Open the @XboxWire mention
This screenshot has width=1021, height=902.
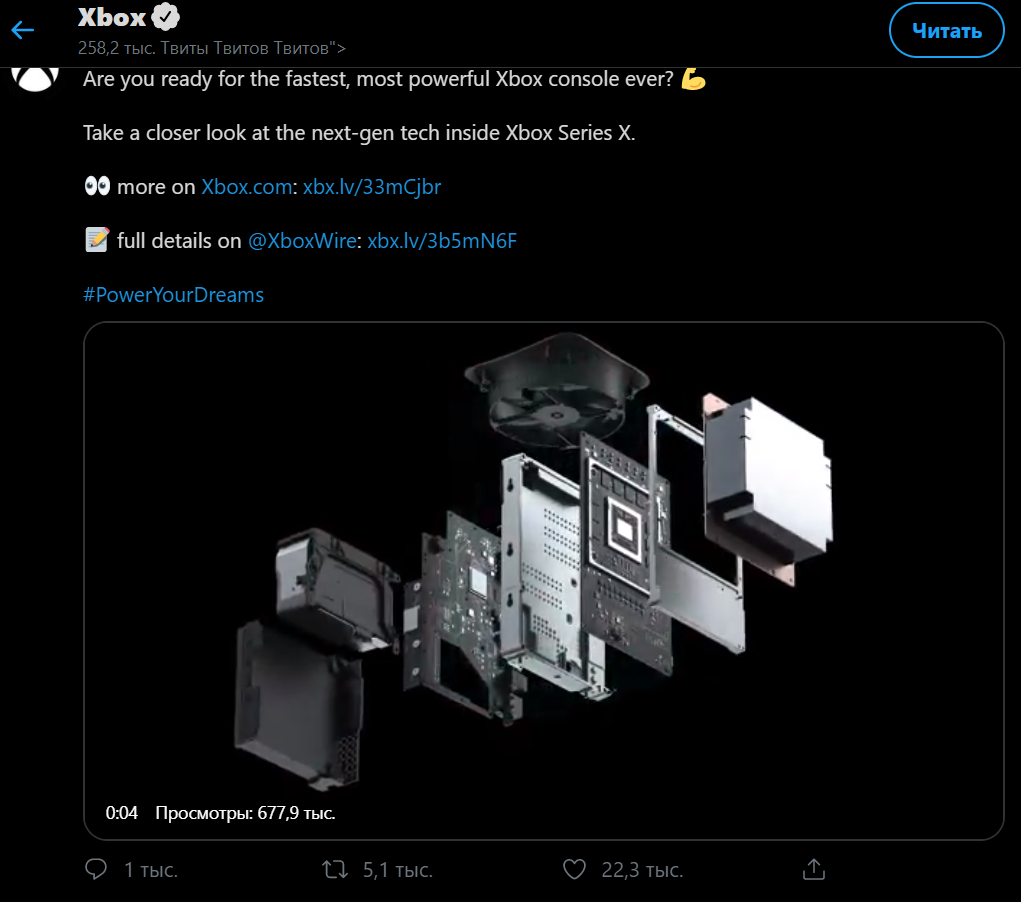click(302, 241)
